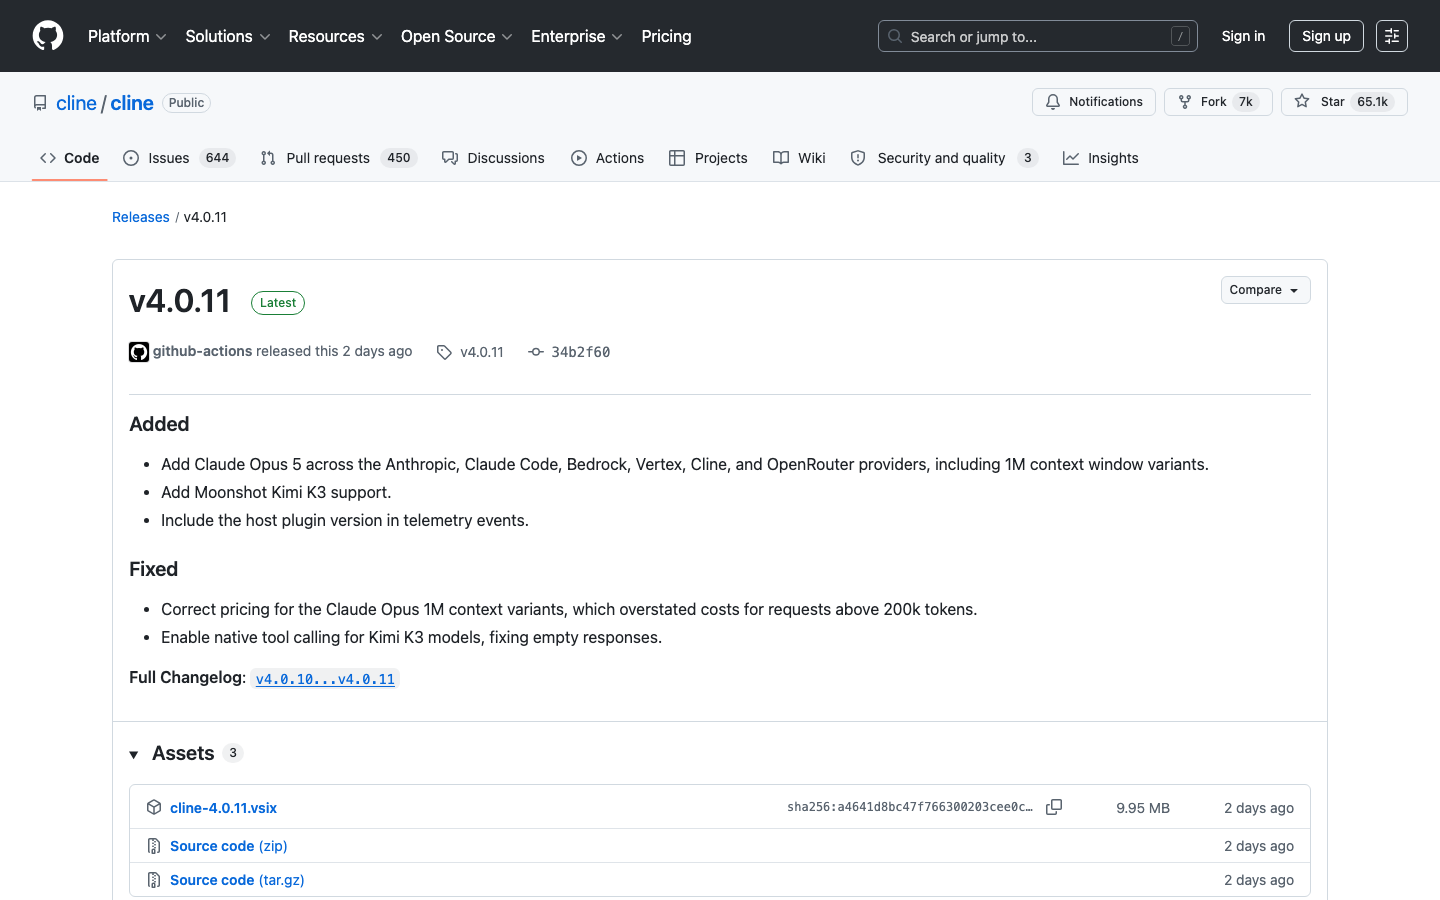
Task: Click the magnifier icon in the search bar
Action: coord(895,36)
